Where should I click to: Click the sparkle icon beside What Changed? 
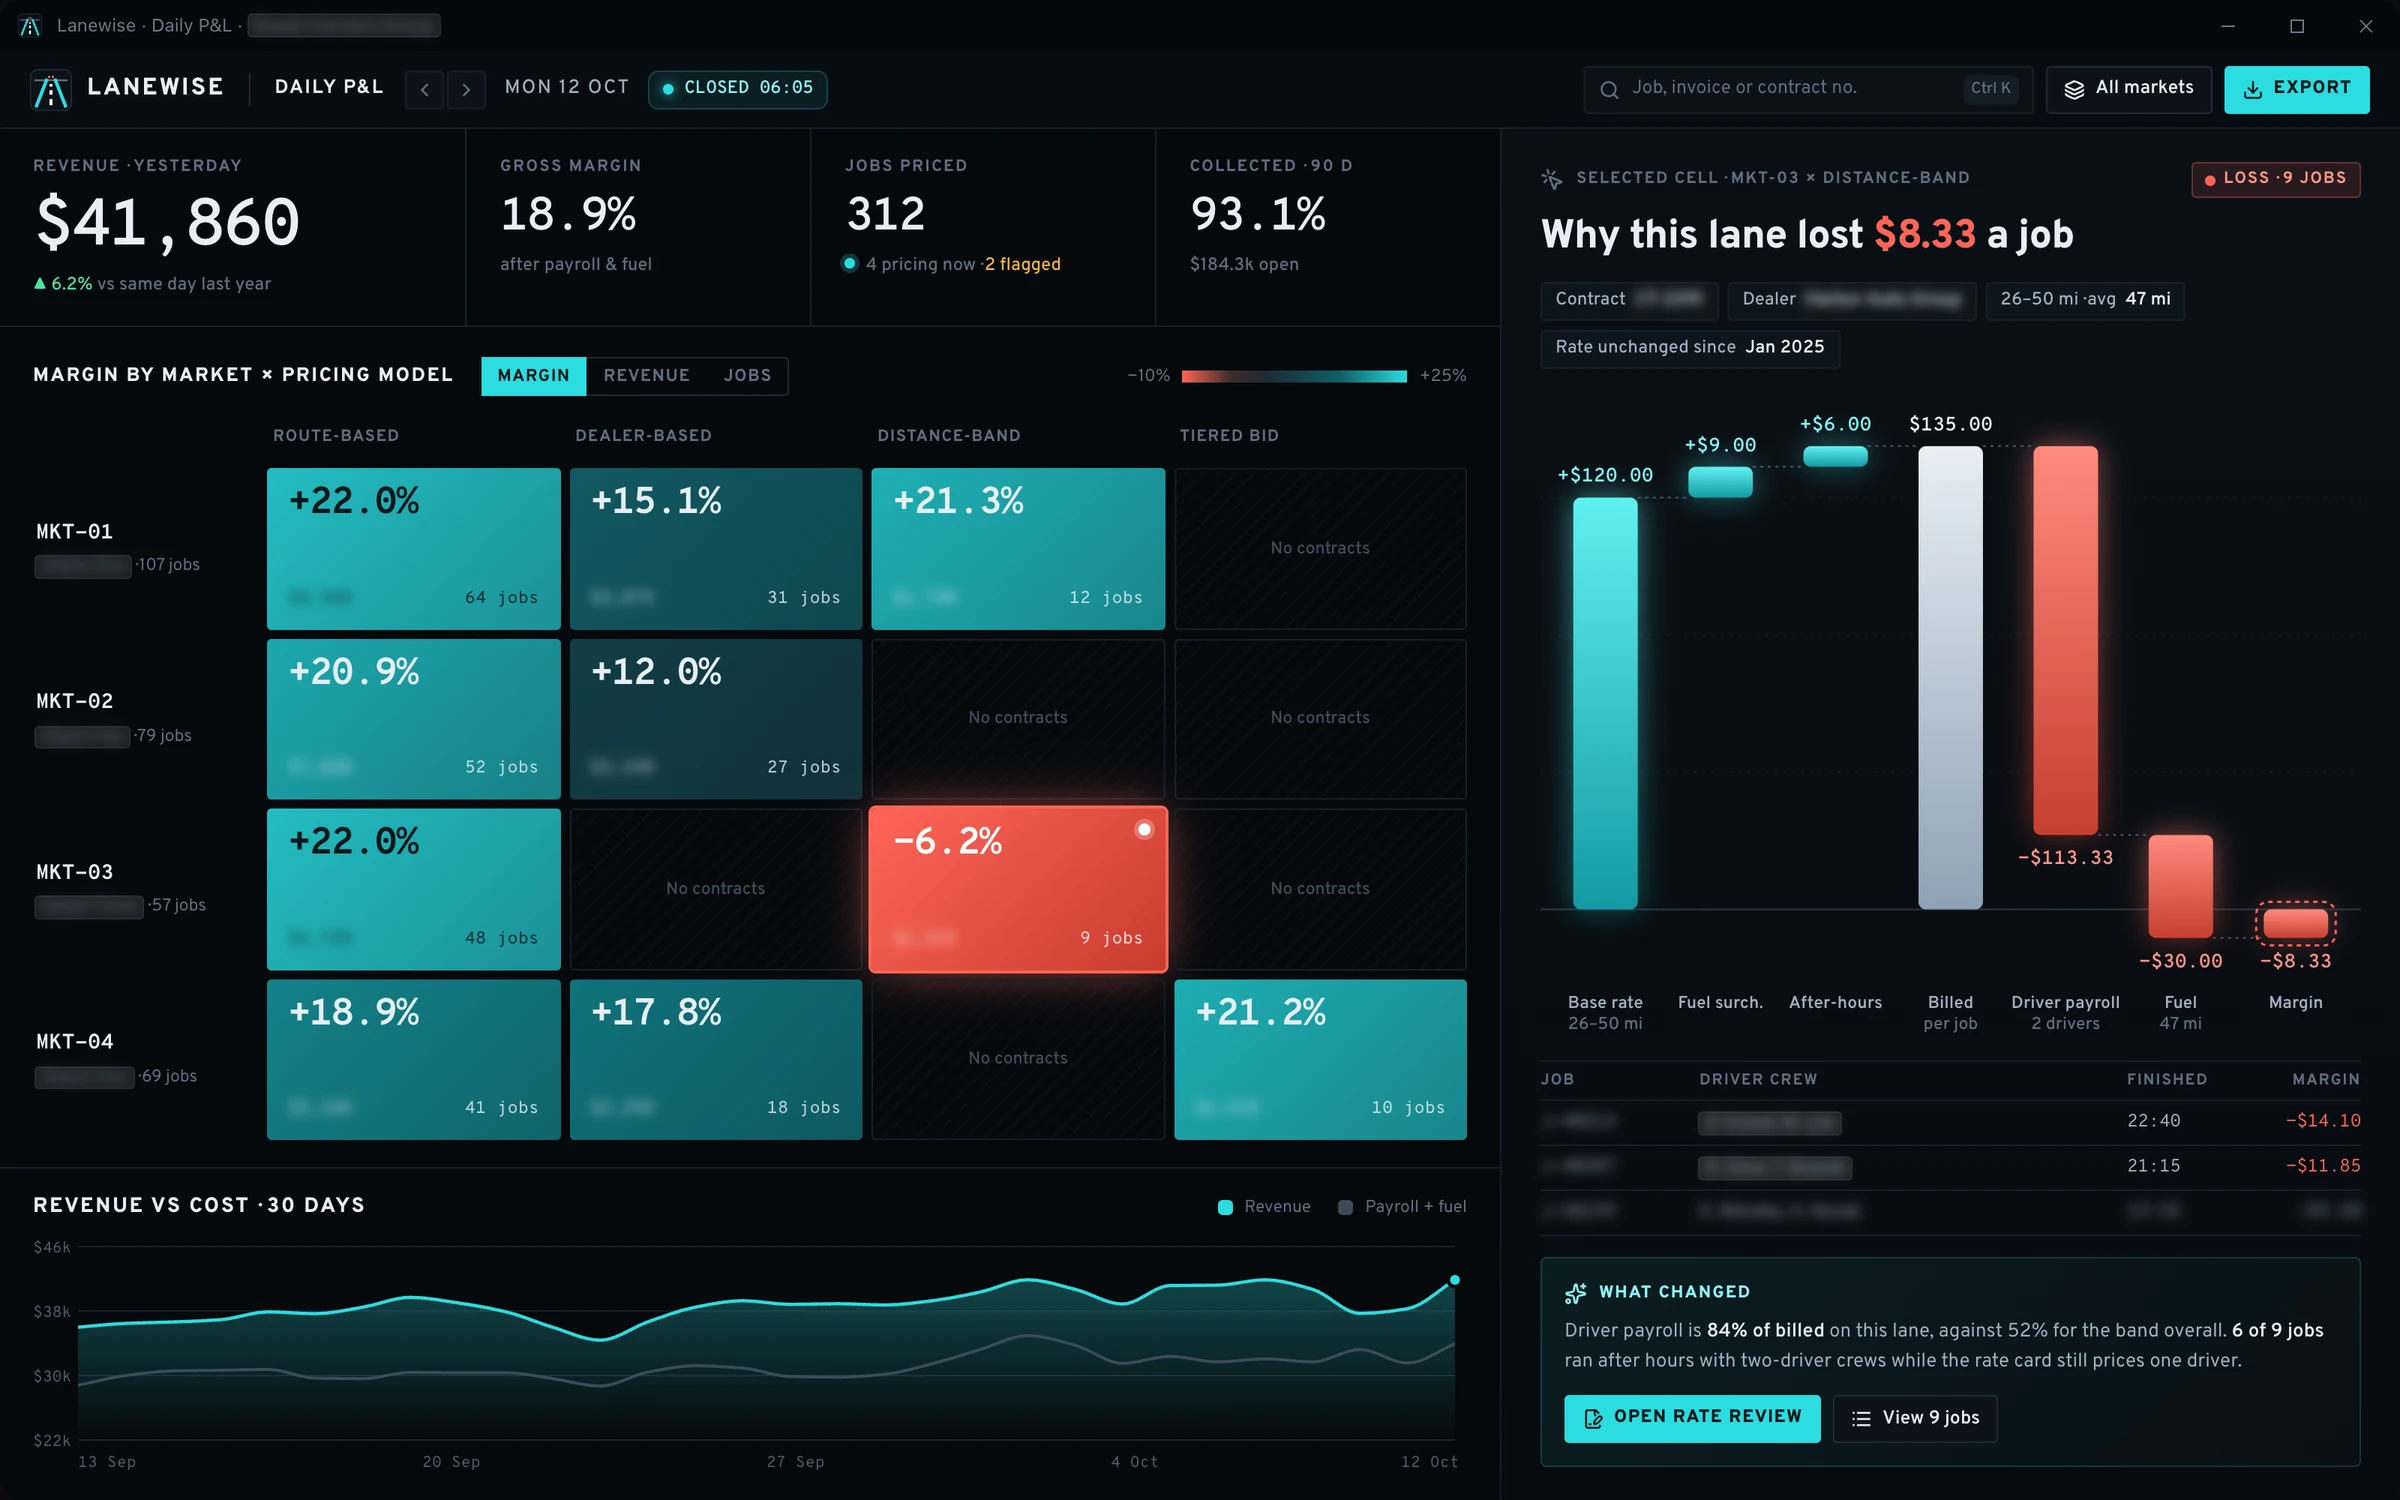pyautogui.click(x=1576, y=1292)
